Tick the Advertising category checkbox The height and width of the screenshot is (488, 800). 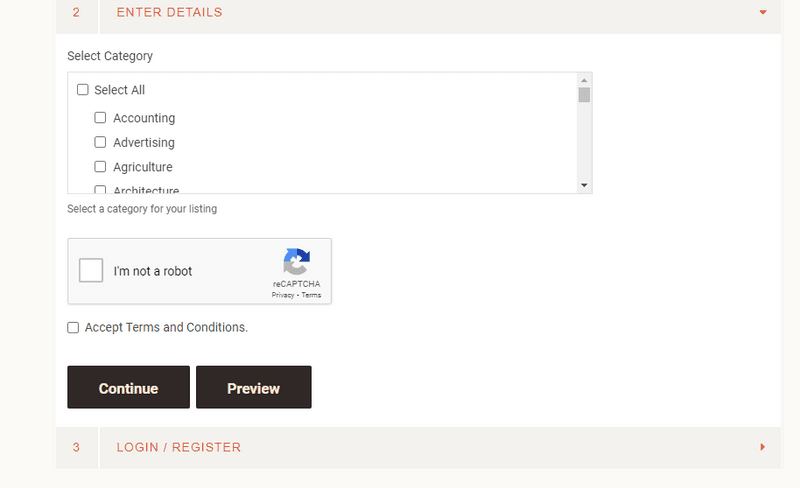[x=101, y=142]
